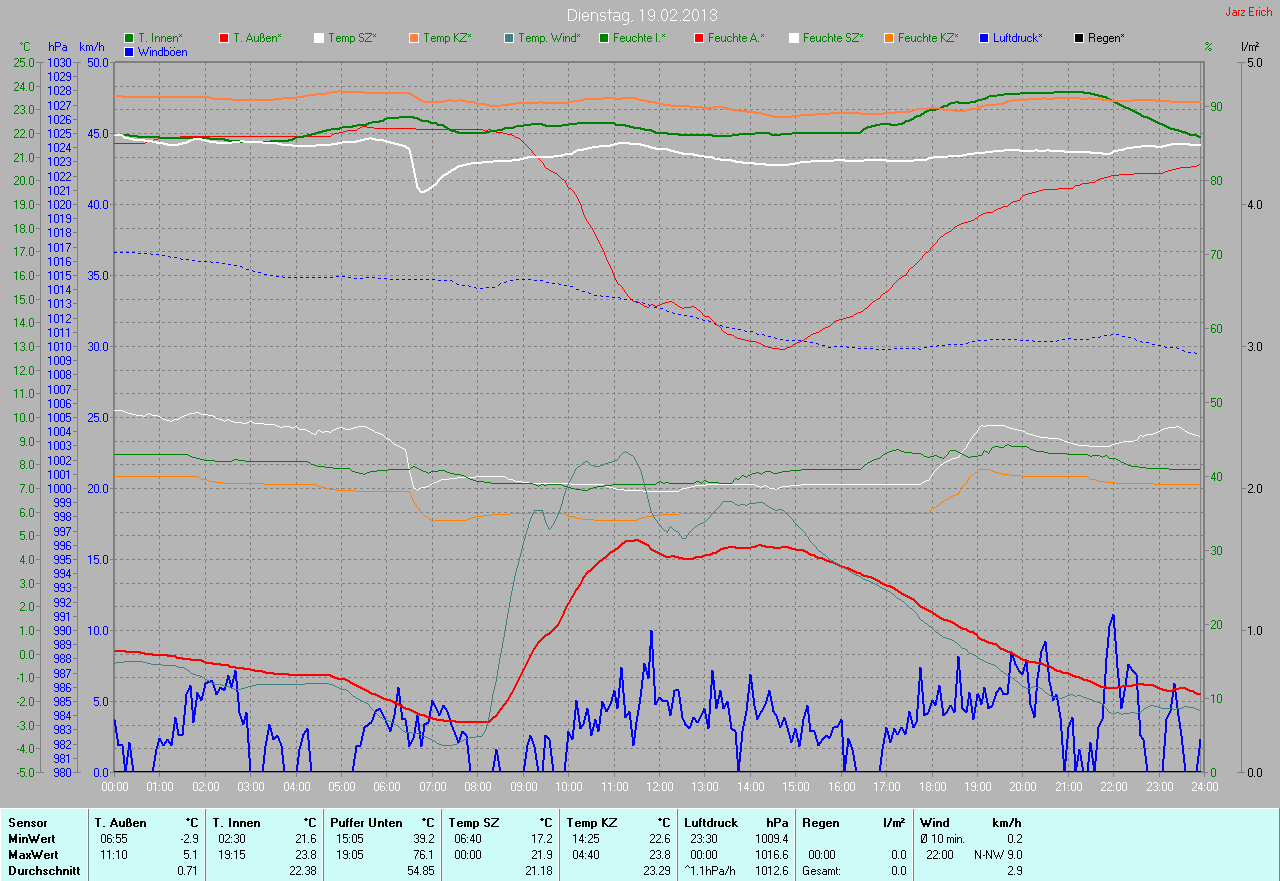Select the 'Feuchte A.*' legend label

[736, 38]
